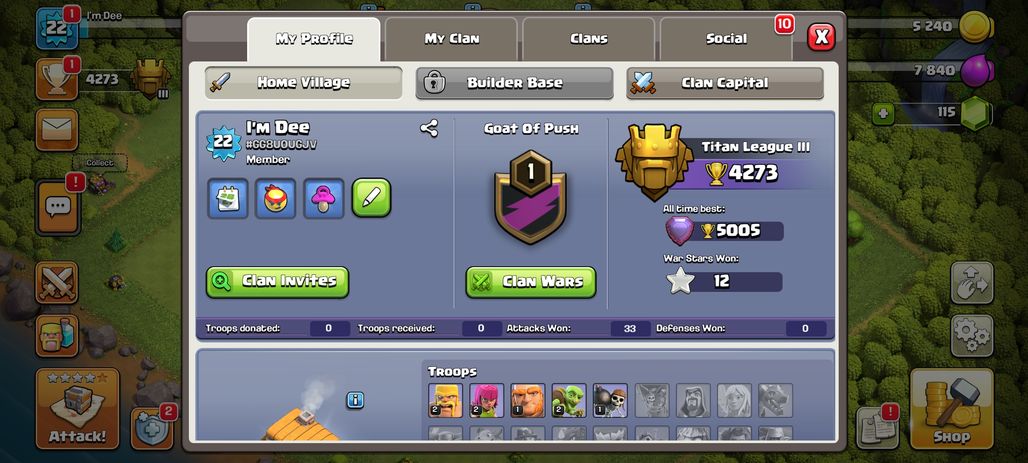Click the Clan Wars button

pos(531,282)
